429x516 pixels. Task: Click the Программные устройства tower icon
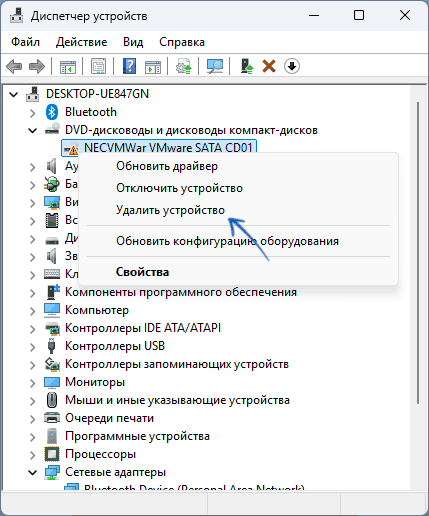click(x=52, y=436)
